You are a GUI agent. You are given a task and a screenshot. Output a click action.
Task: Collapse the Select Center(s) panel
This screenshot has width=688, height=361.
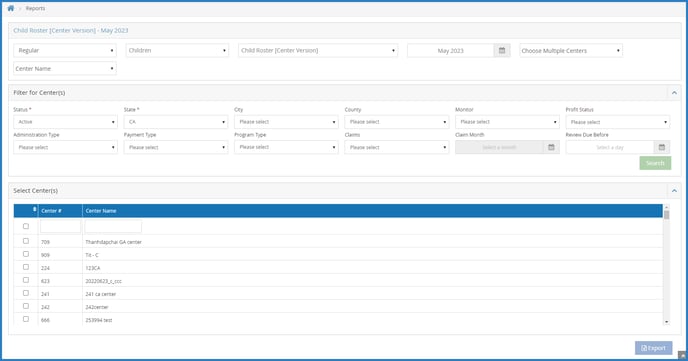(x=674, y=191)
